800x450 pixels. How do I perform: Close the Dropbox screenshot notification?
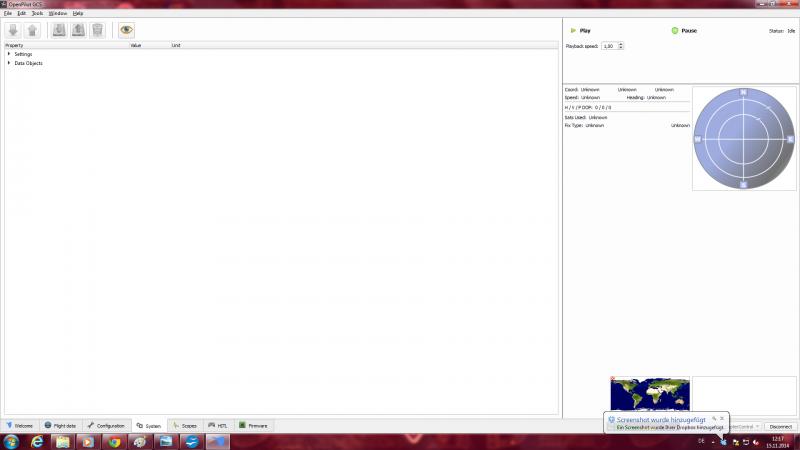tap(722, 418)
